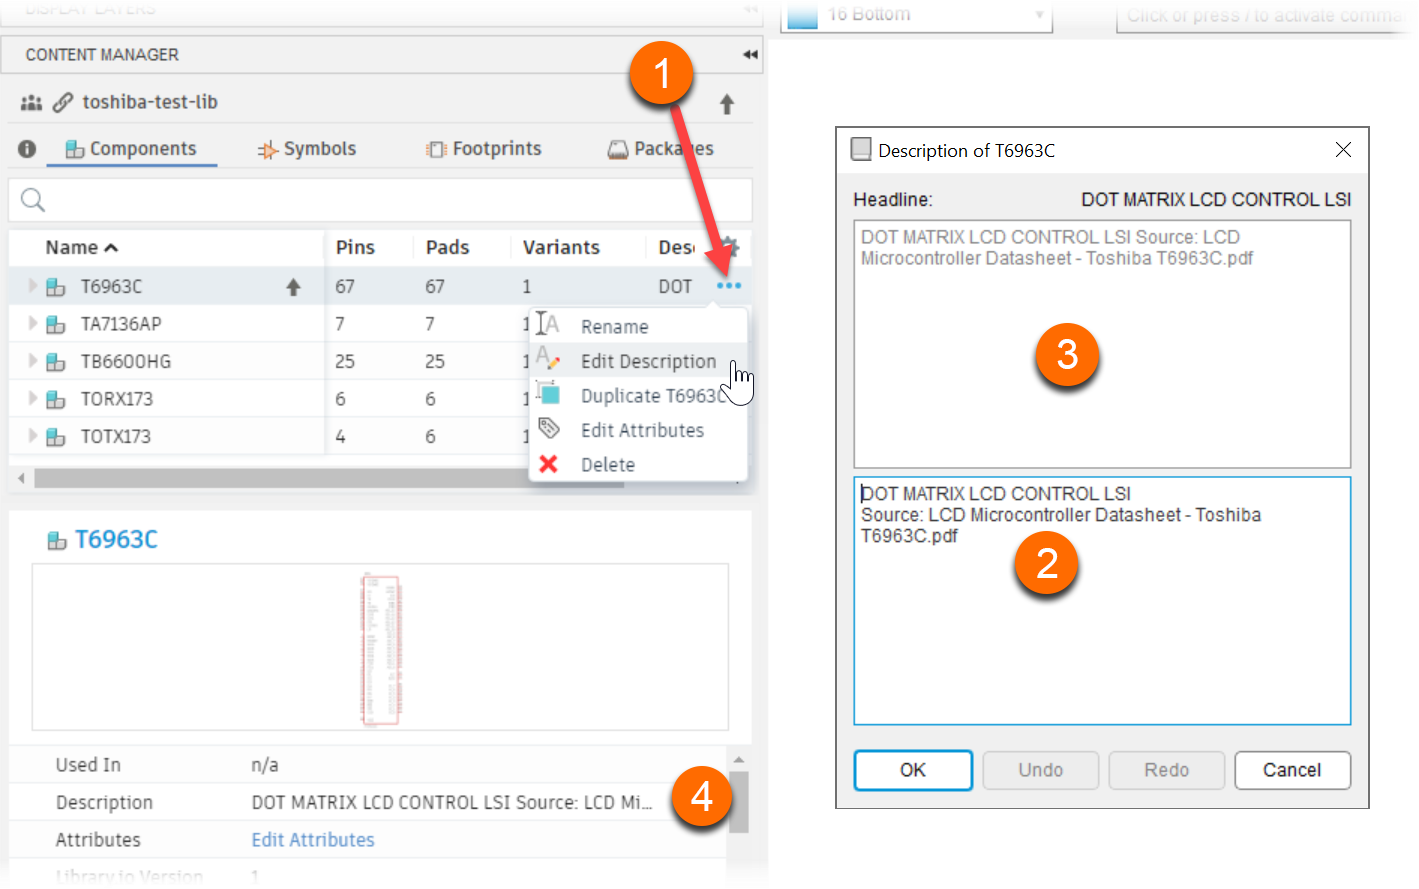This screenshot has width=1419, height=889.
Task: Click the details panel vertical scrollbar
Action: pos(739,802)
